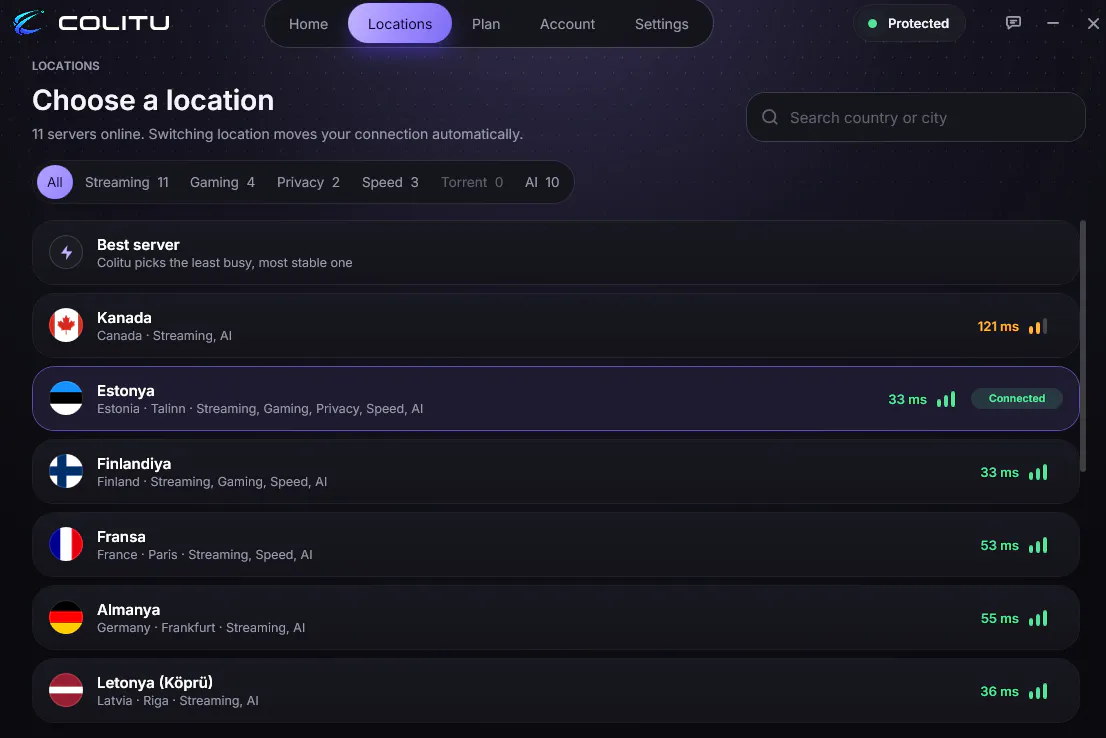1106x738 pixels.
Task: Open the Account tab
Action: pos(567,24)
